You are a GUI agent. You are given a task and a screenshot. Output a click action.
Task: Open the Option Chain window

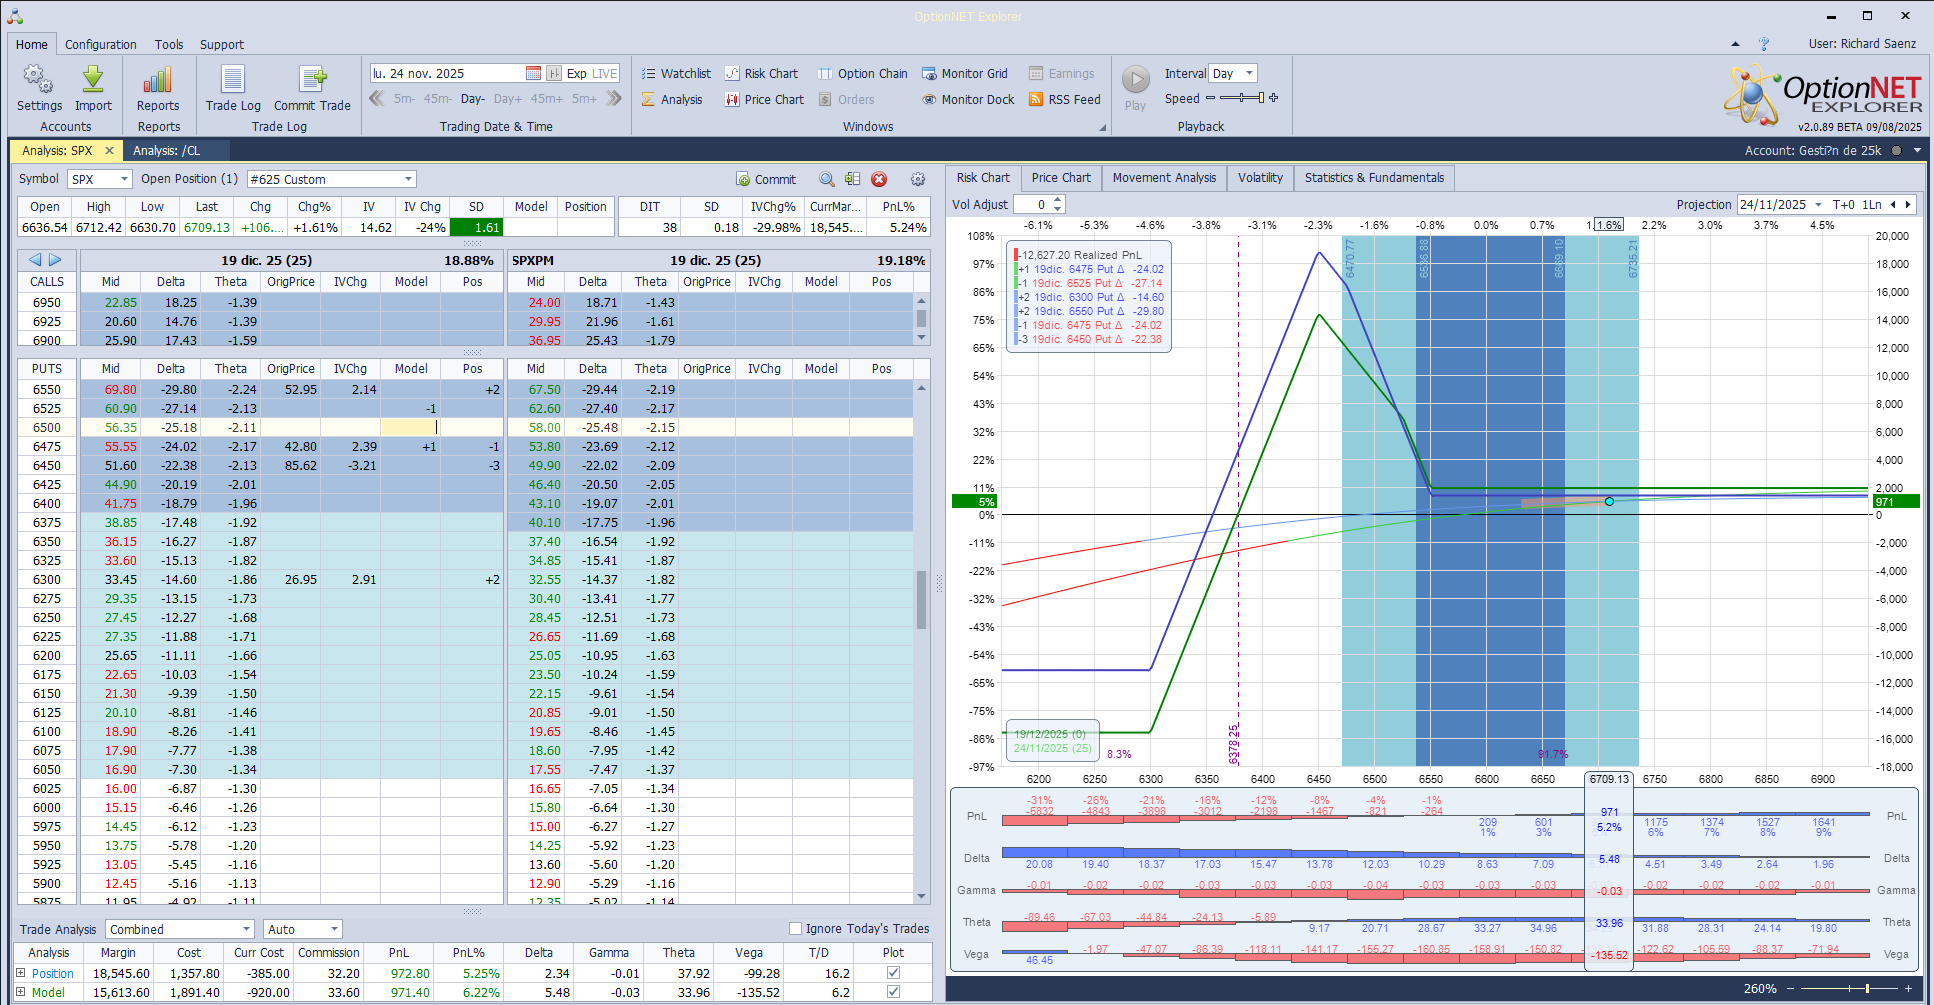click(862, 74)
